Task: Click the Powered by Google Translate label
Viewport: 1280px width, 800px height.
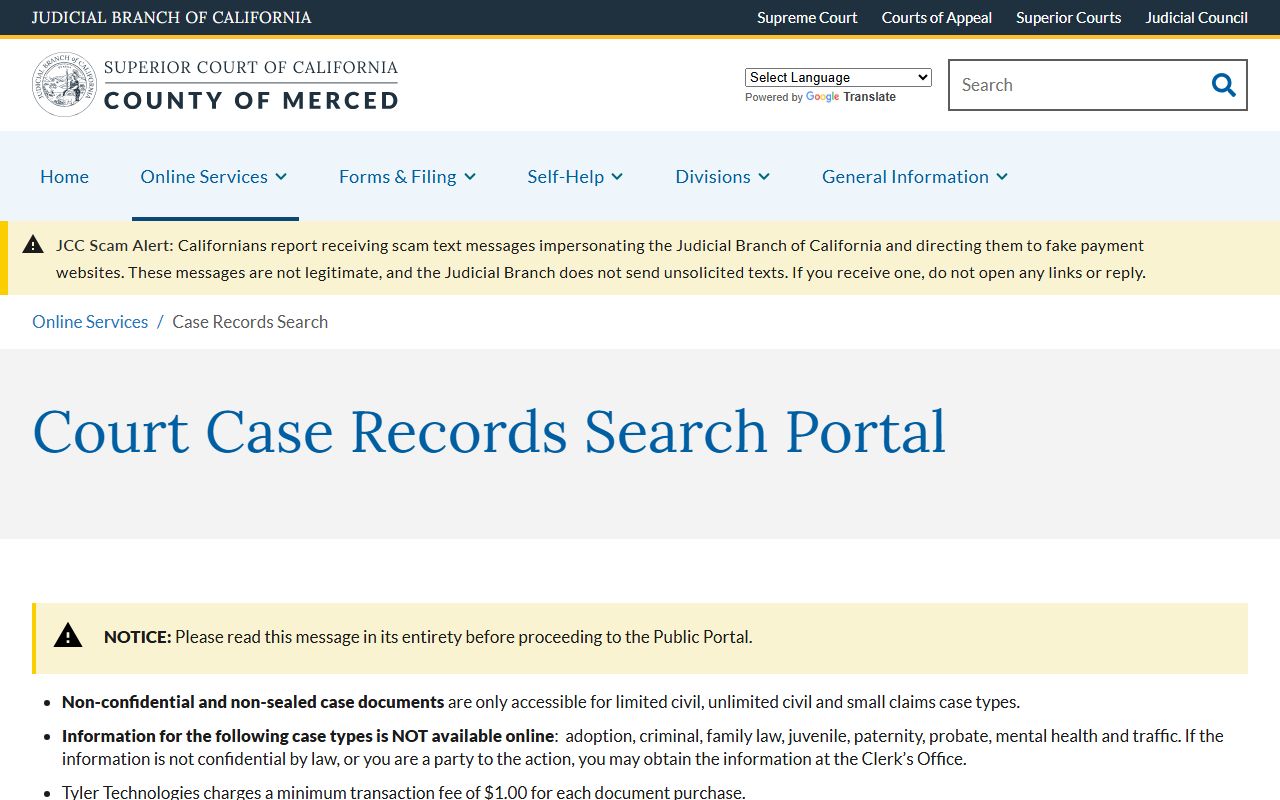Action: pos(820,97)
